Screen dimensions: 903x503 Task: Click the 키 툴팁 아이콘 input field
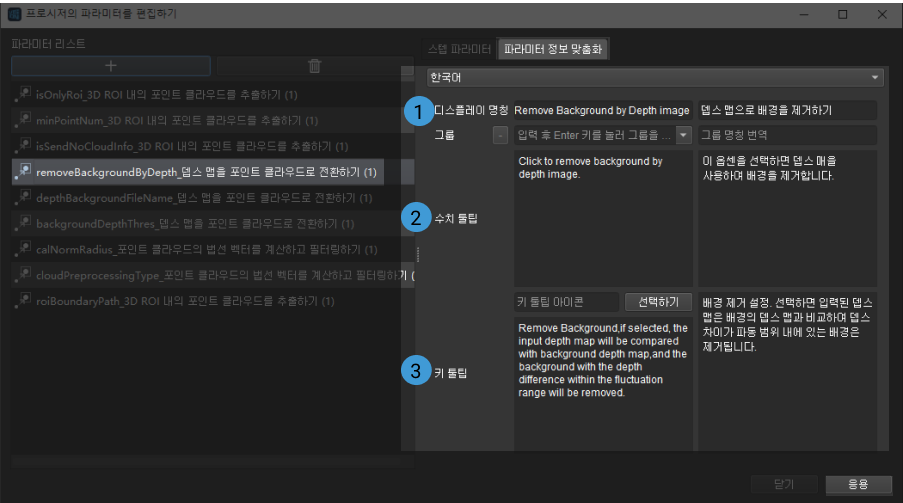pyautogui.click(x=566, y=302)
